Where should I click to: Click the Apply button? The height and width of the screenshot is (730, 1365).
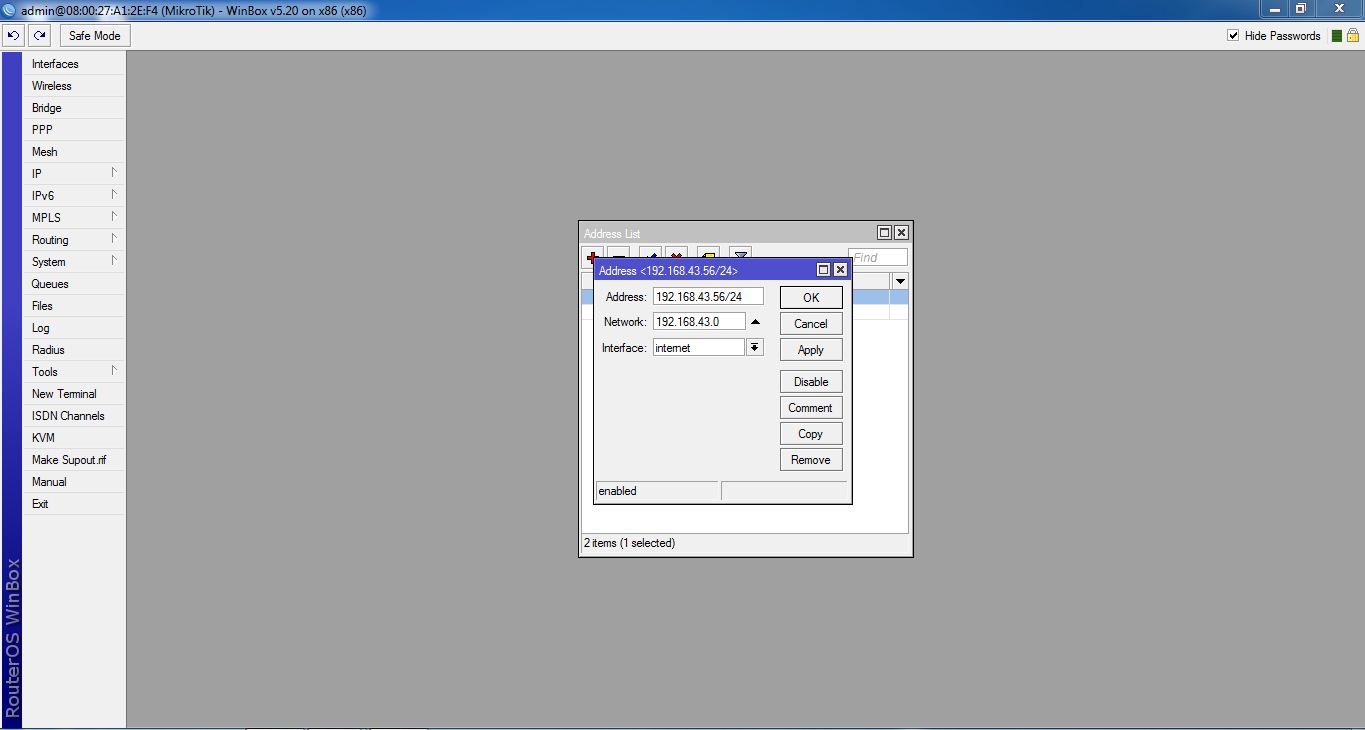click(x=811, y=350)
